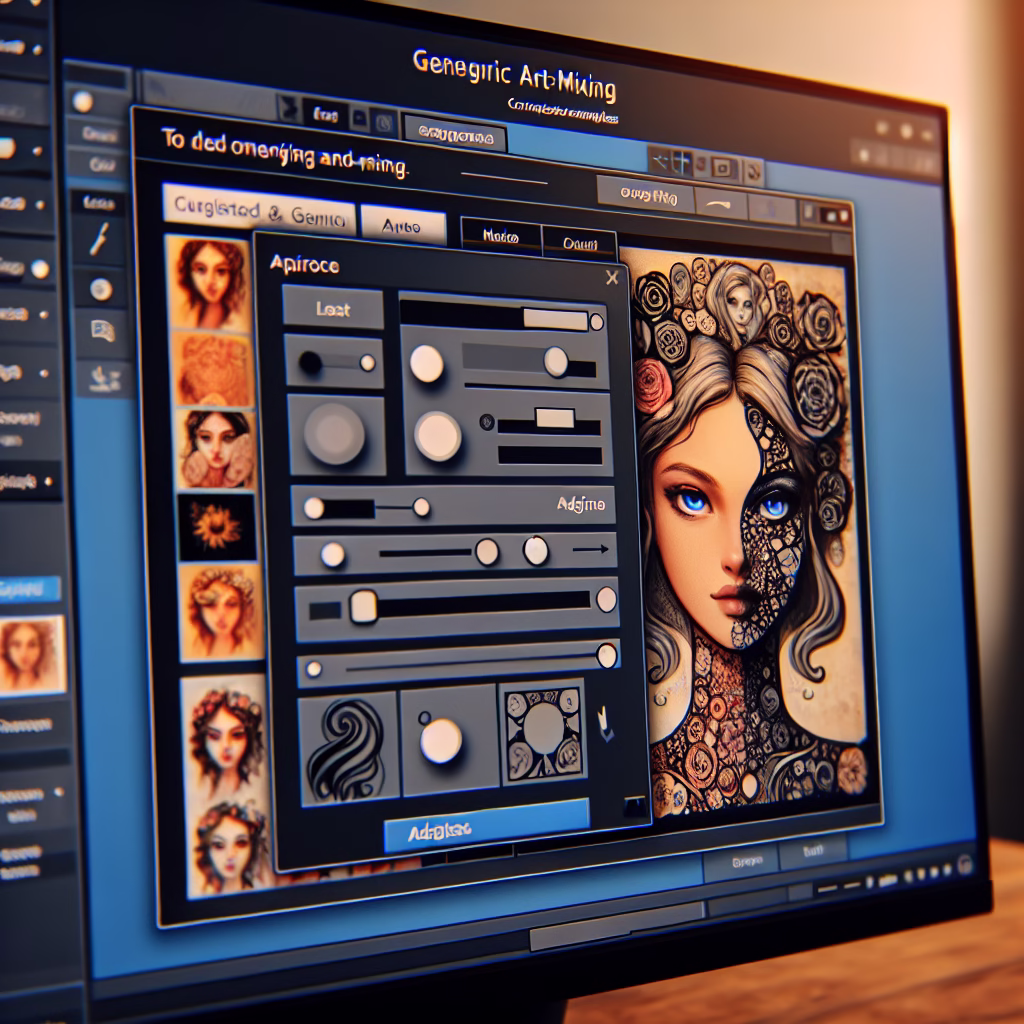Viewport: 1024px width, 1024px height.
Task: Click the rotate icon beside the crop tool
Action: tap(755, 173)
